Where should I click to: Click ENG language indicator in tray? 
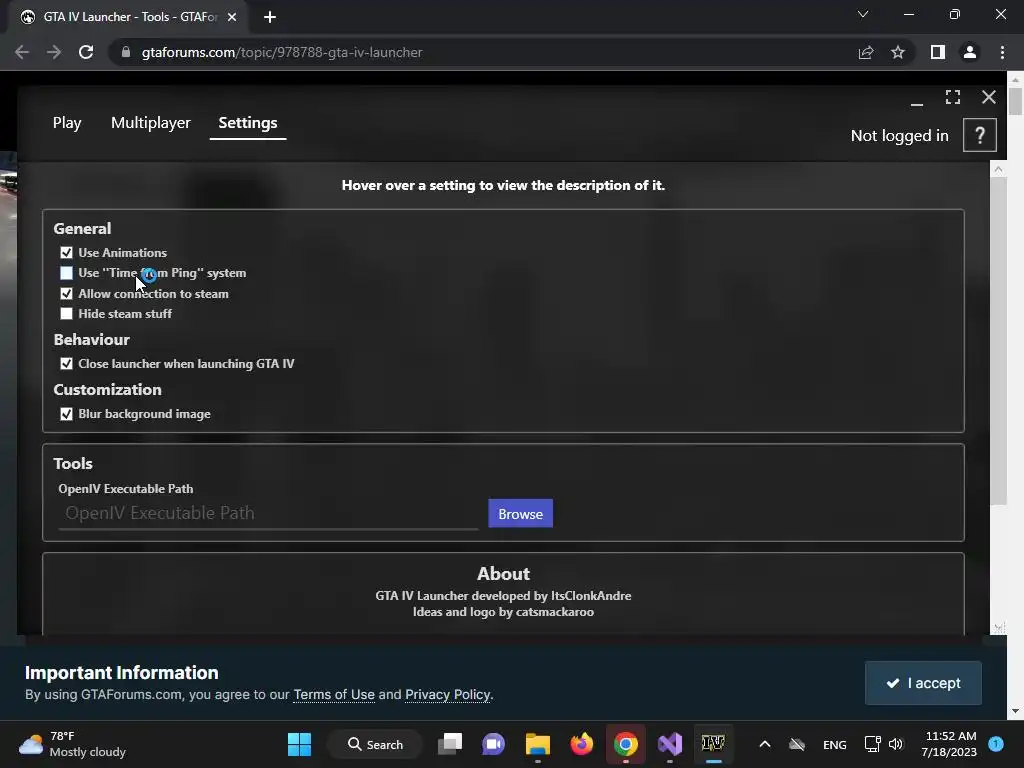click(x=835, y=744)
